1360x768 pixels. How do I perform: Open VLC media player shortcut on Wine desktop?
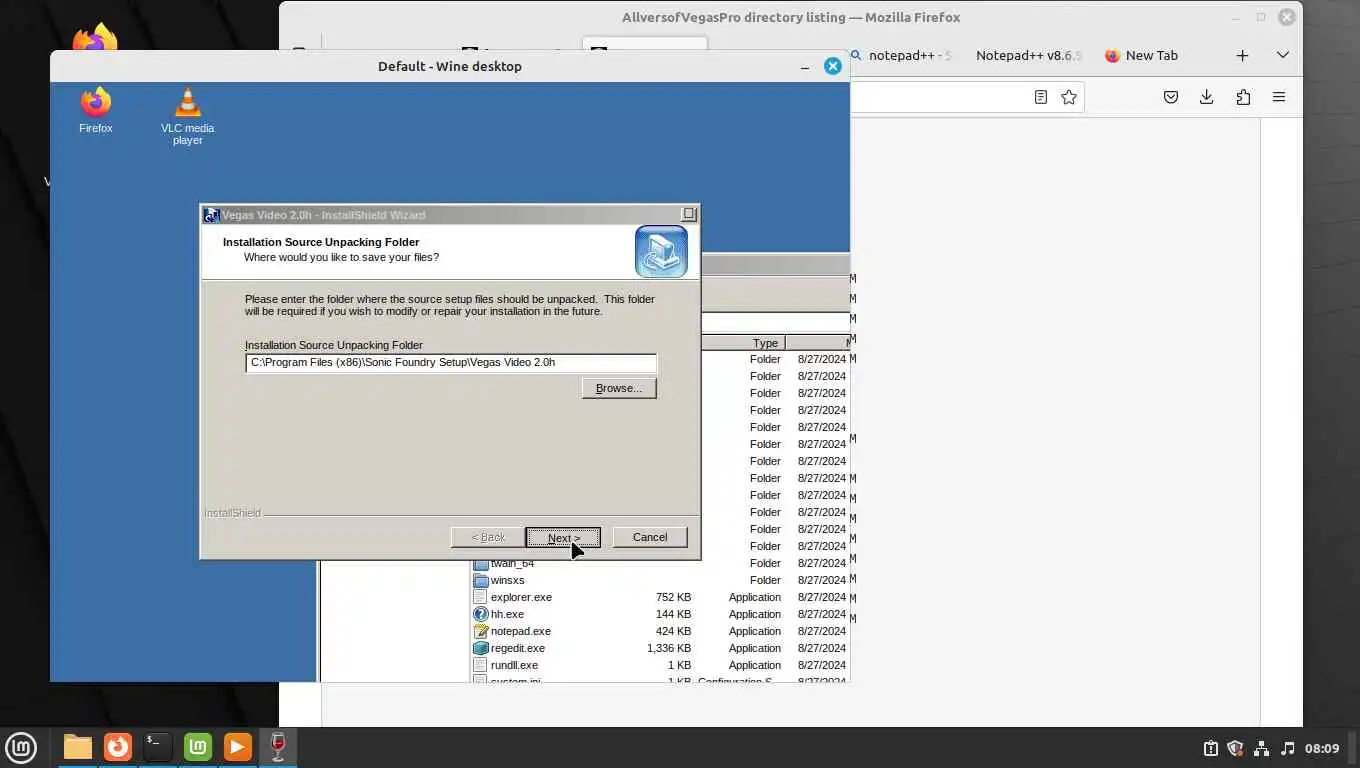[187, 116]
